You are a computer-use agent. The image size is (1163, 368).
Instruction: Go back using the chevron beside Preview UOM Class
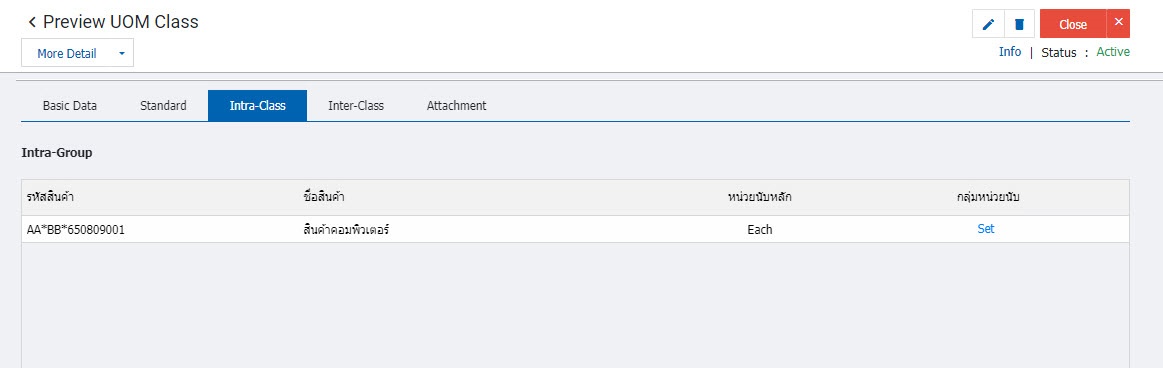tap(32, 22)
